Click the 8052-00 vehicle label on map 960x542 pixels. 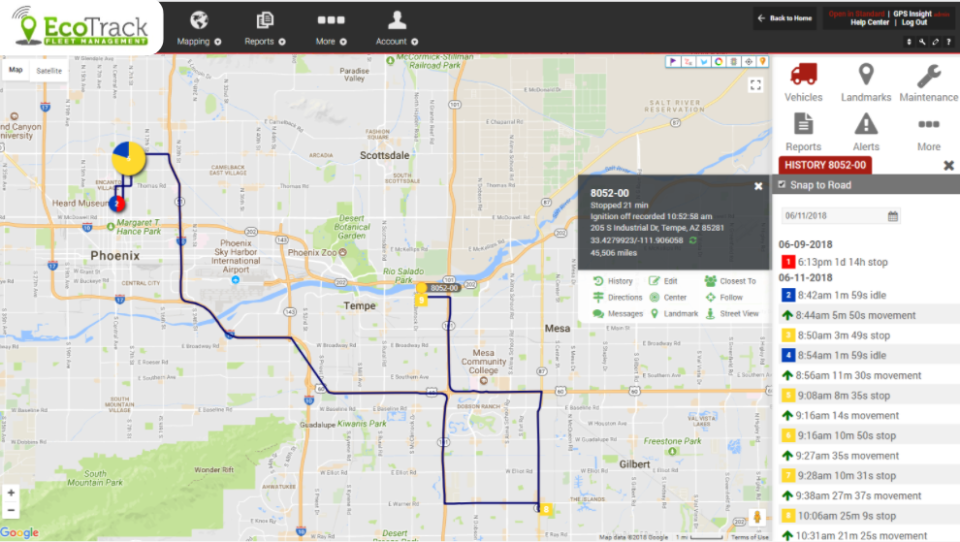point(444,288)
